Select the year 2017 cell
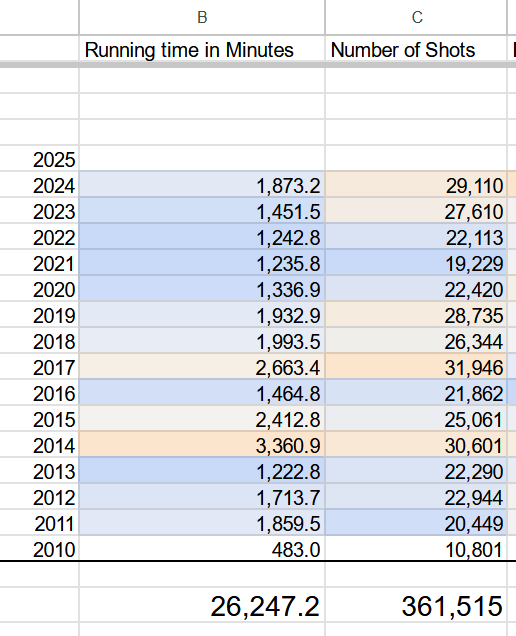 pos(39,367)
